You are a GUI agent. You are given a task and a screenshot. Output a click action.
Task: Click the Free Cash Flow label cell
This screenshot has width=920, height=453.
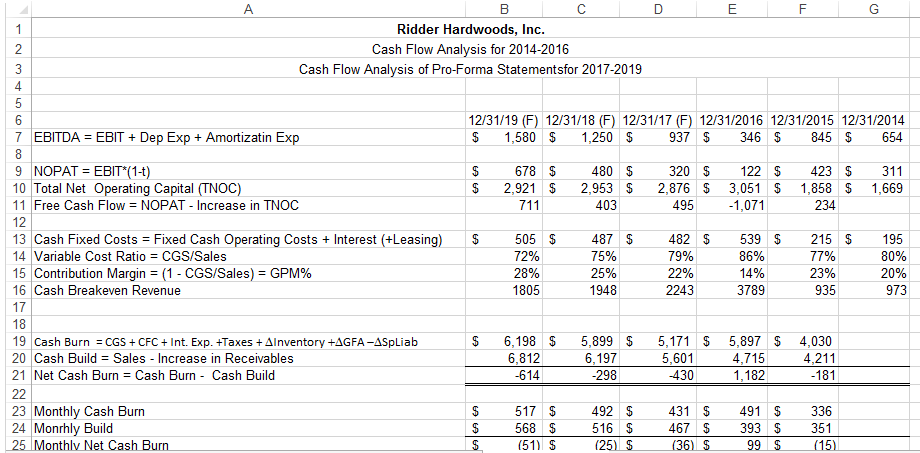248,205
